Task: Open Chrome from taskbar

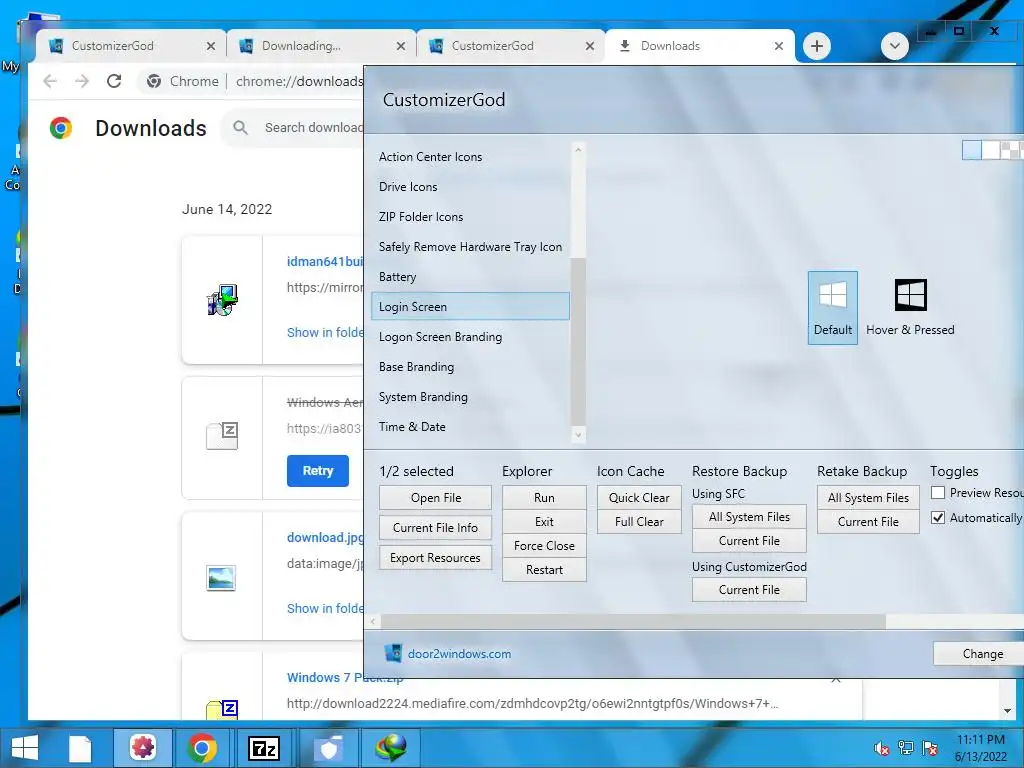Action: [x=202, y=748]
